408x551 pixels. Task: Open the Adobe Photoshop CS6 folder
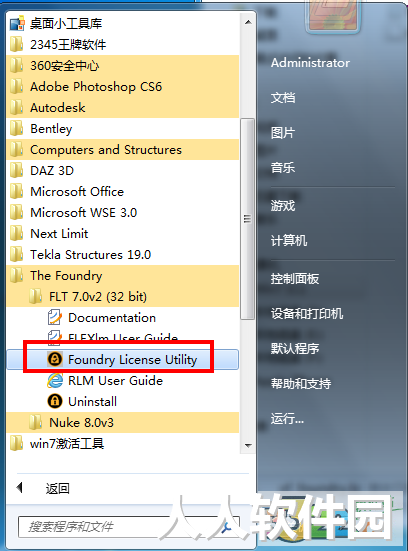[122, 86]
